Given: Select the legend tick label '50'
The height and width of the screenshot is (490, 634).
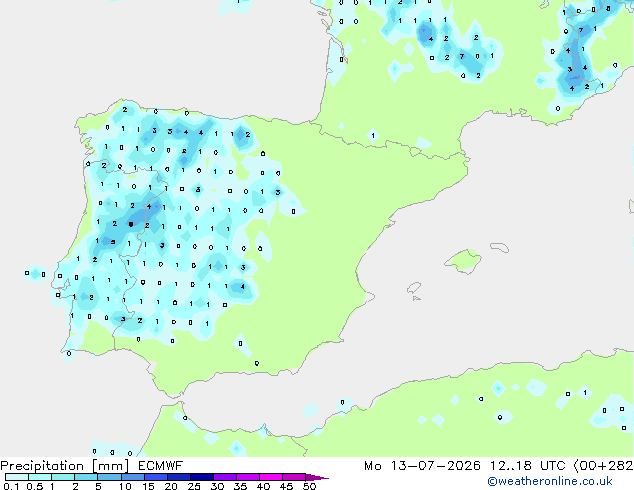Looking at the screenshot, I should pyautogui.click(x=309, y=486).
